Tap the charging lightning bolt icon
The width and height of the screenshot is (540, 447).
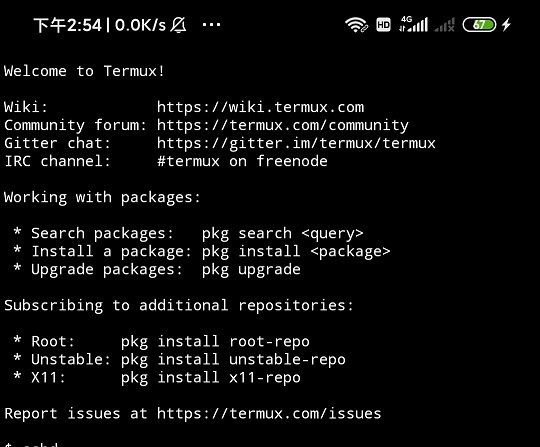pyautogui.click(x=506, y=25)
